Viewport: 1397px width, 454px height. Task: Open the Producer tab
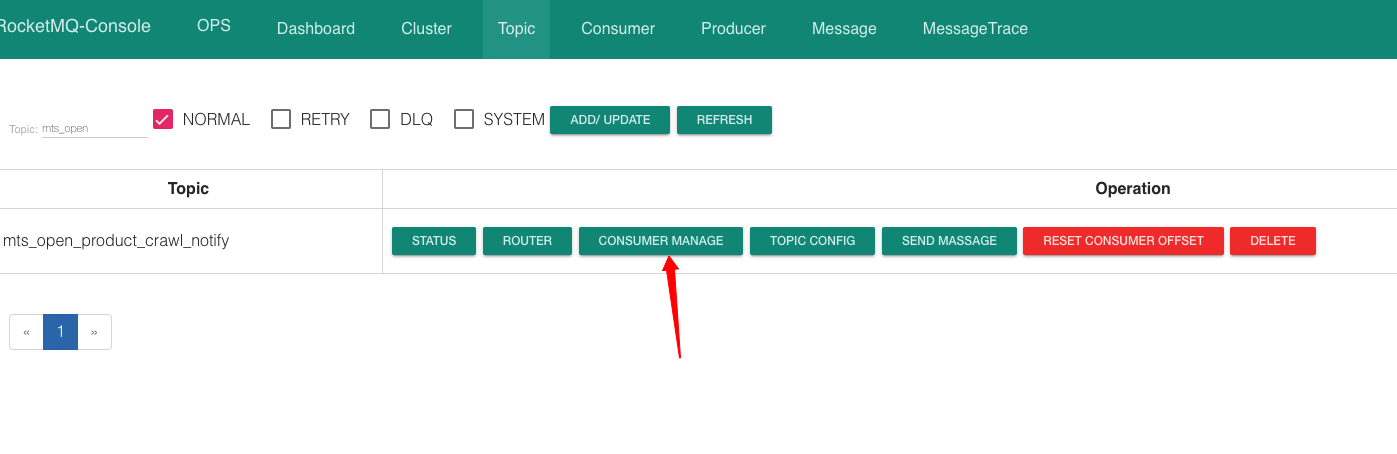pos(733,29)
